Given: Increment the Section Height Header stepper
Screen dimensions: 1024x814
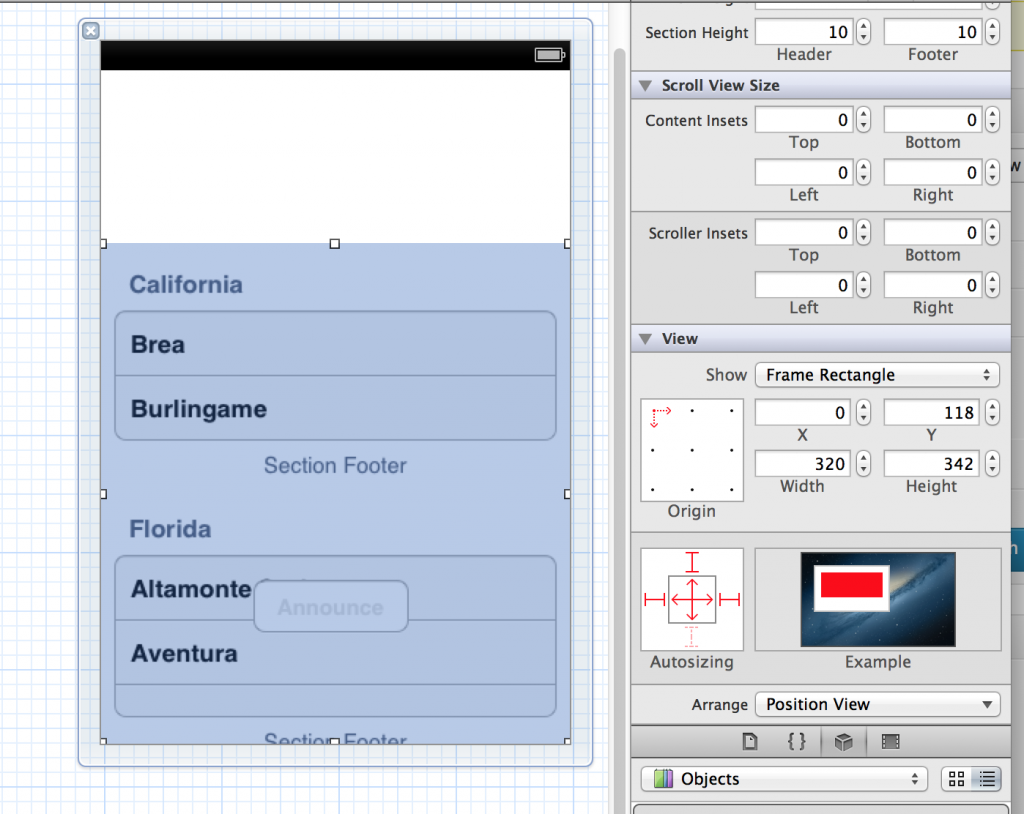Looking at the screenshot, I should point(863,25).
